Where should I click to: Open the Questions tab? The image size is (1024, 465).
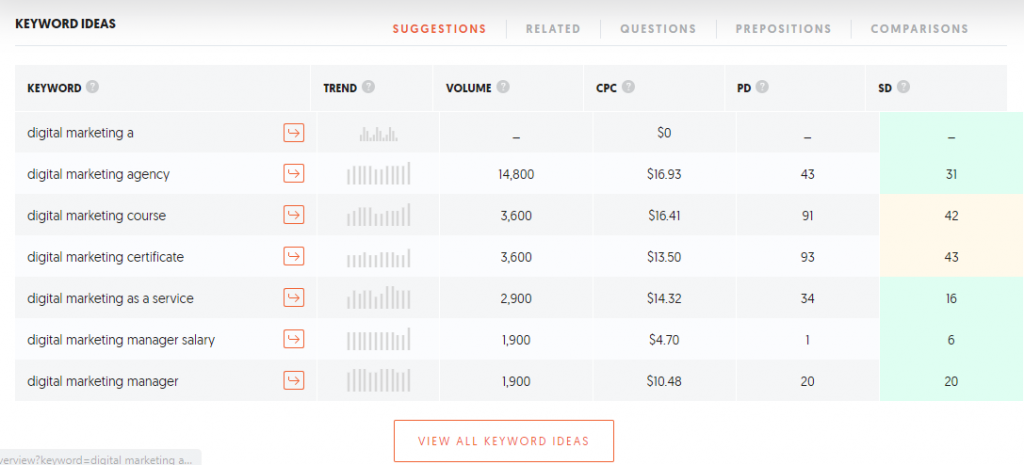tap(658, 29)
